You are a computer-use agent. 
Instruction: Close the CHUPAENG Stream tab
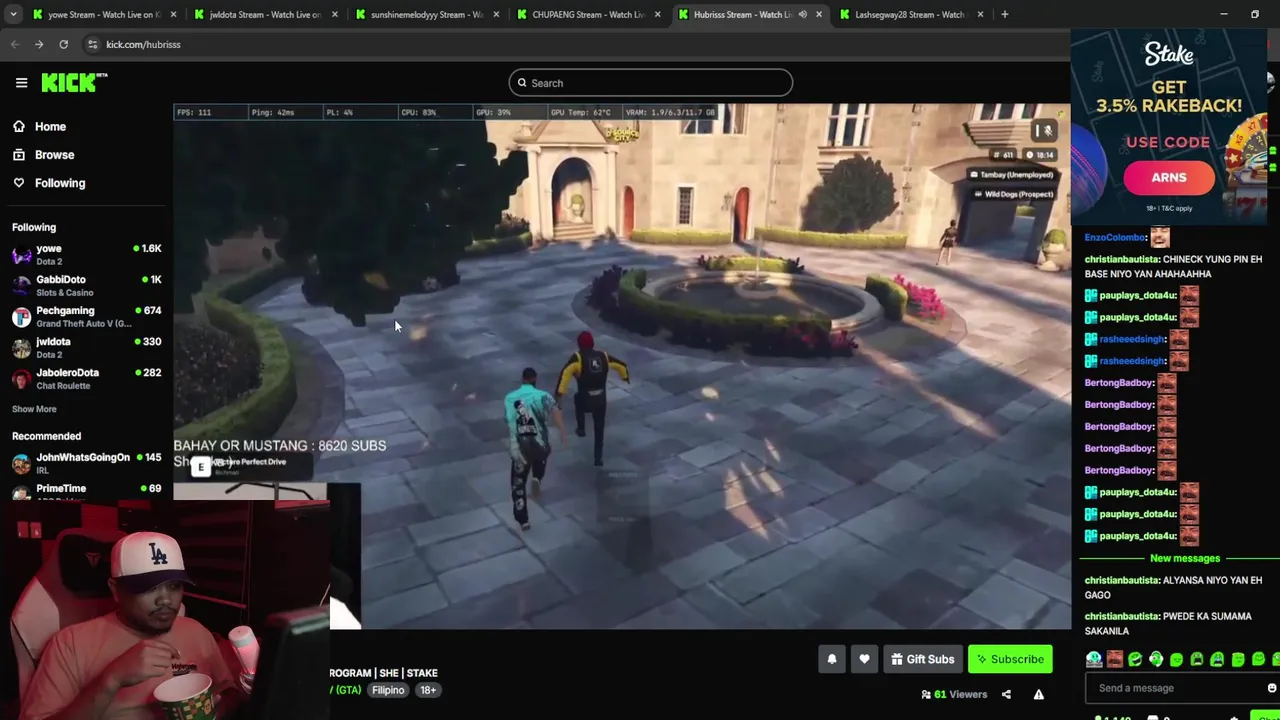click(x=658, y=14)
